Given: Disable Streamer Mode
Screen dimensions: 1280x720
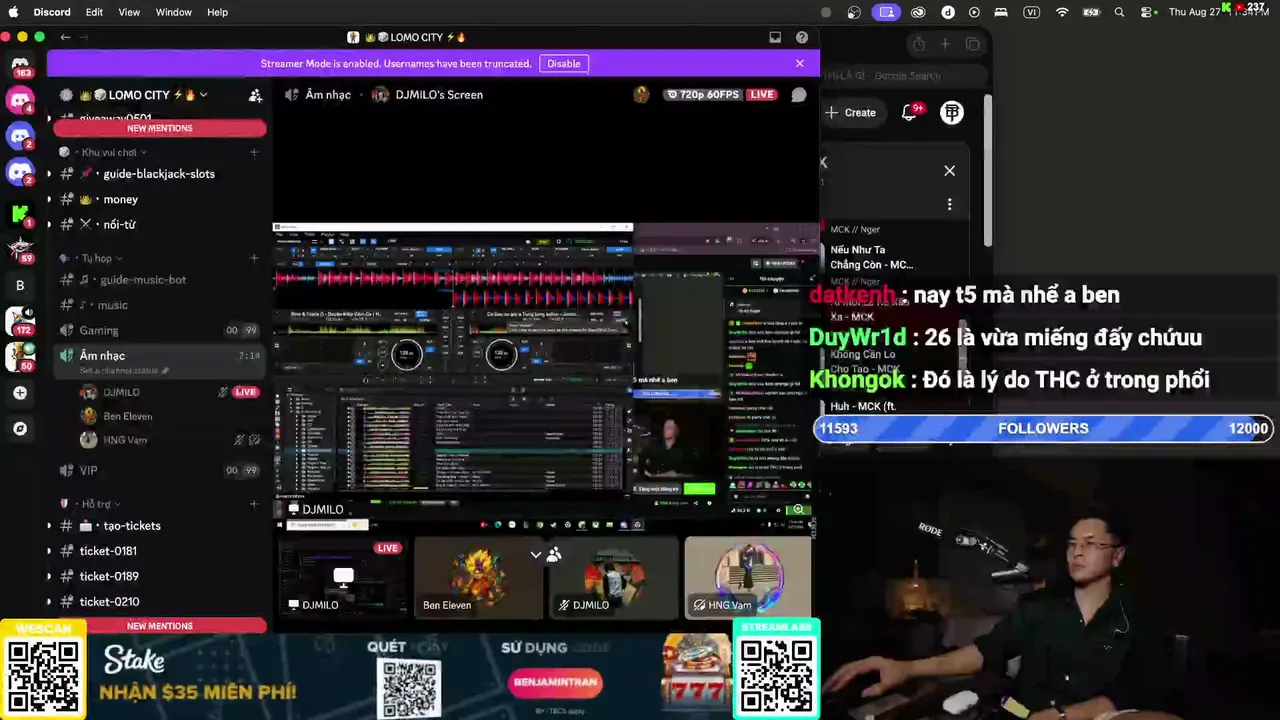Looking at the screenshot, I should tap(563, 63).
